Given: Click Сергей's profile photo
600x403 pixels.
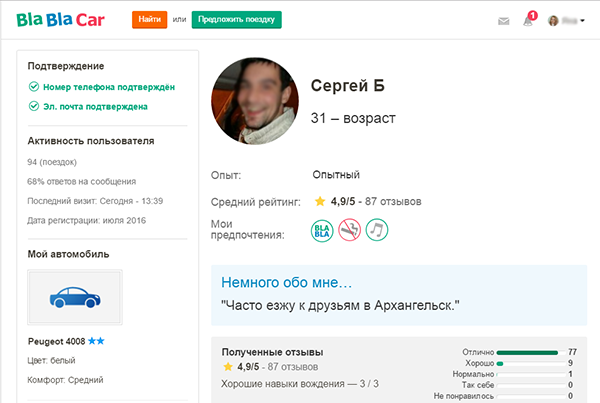Looking at the screenshot, I should (254, 101).
